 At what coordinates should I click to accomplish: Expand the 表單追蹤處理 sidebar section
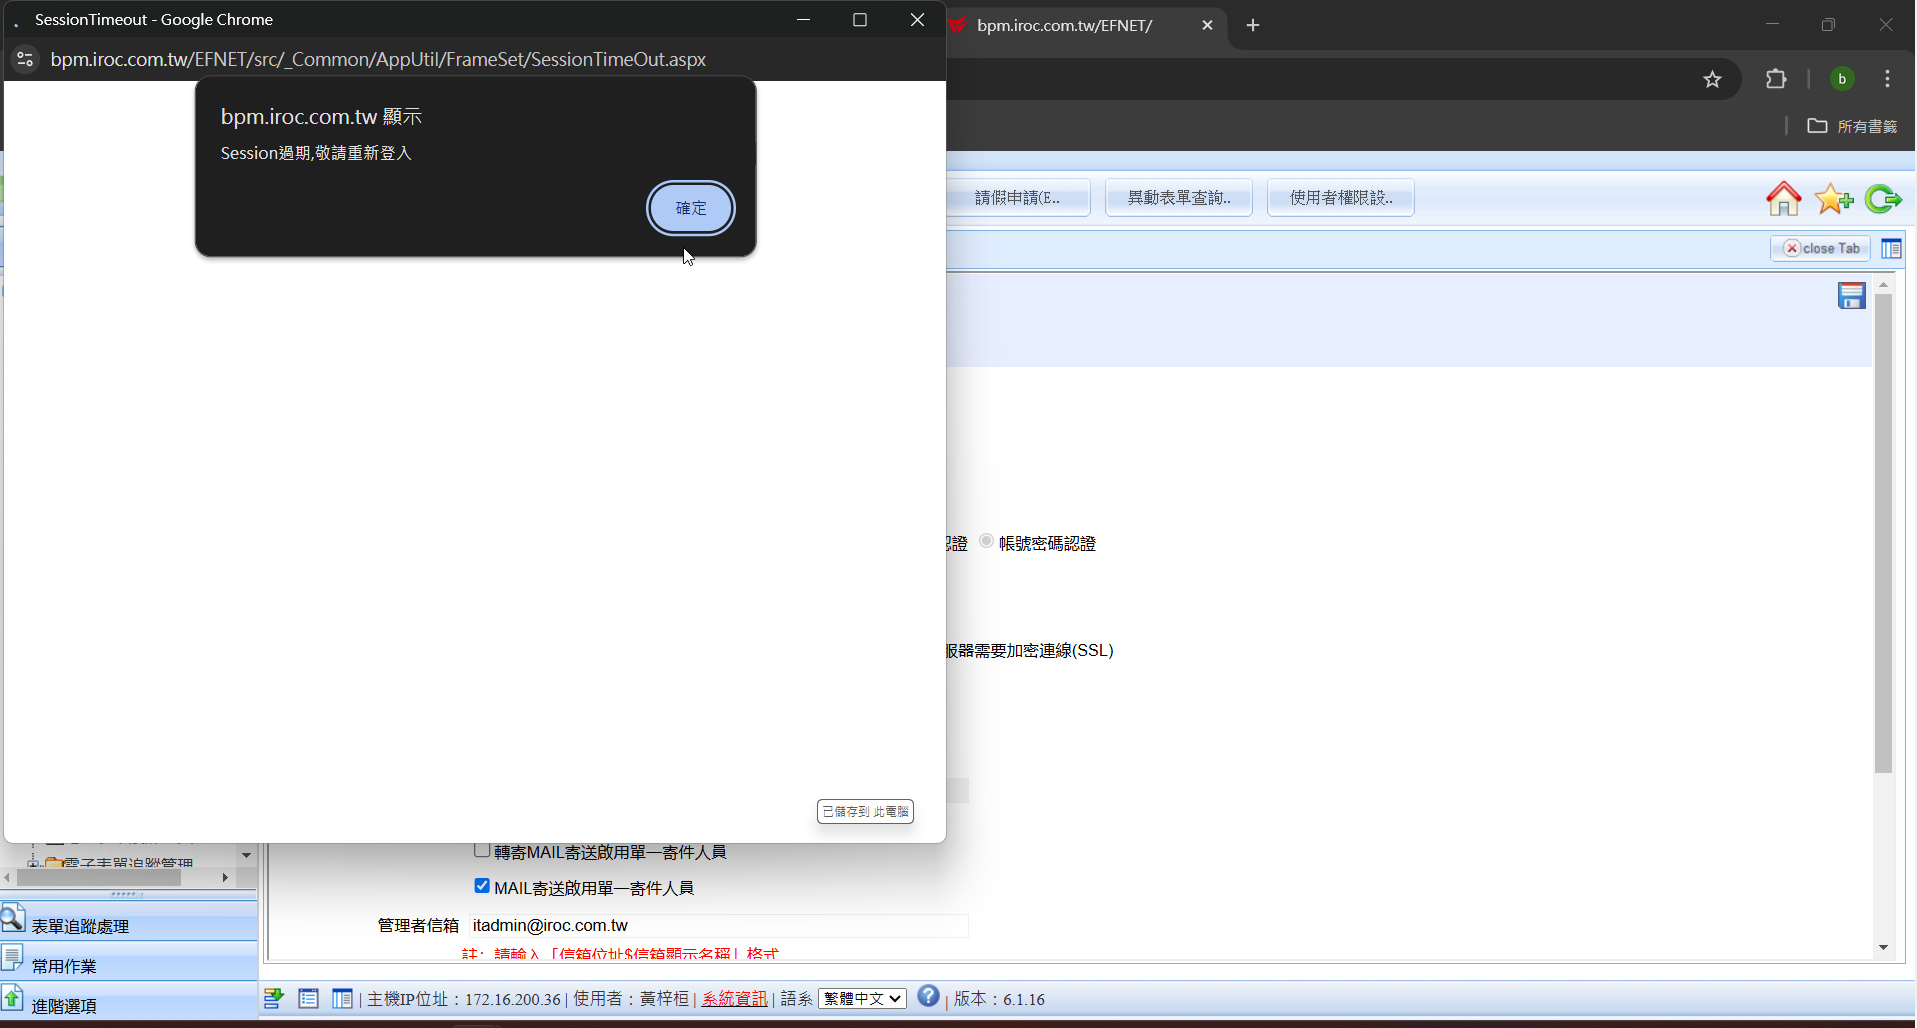(80, 926)
